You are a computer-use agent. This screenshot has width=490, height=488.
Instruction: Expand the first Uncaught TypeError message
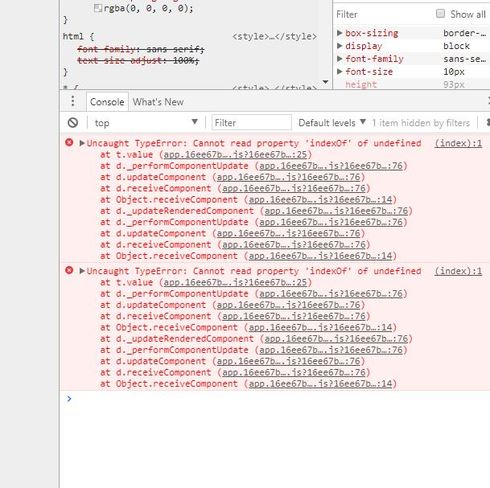tap(82, 143)
